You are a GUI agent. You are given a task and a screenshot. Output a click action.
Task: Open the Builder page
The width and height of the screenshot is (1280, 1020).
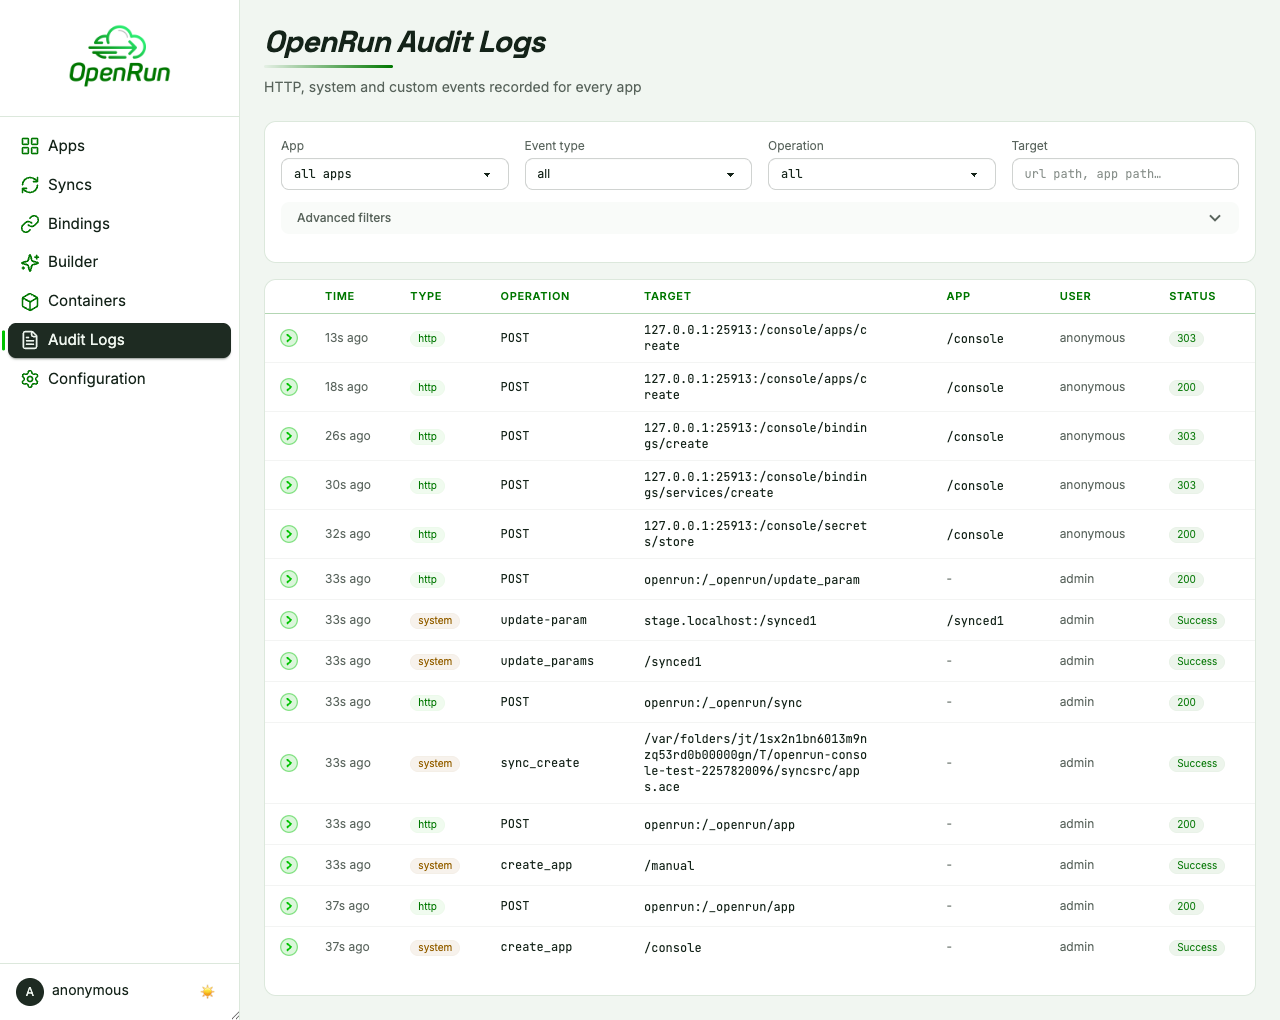pos(120,262)
